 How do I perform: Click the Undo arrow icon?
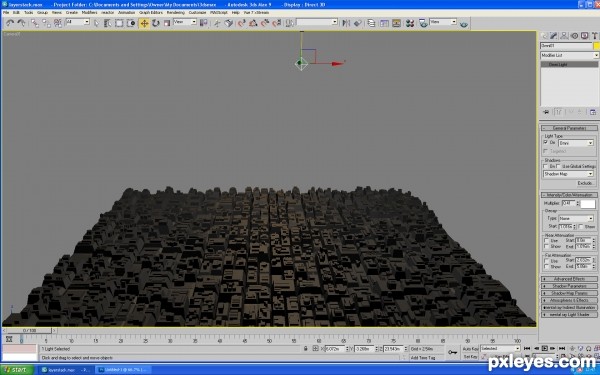[x=10, y=23]
